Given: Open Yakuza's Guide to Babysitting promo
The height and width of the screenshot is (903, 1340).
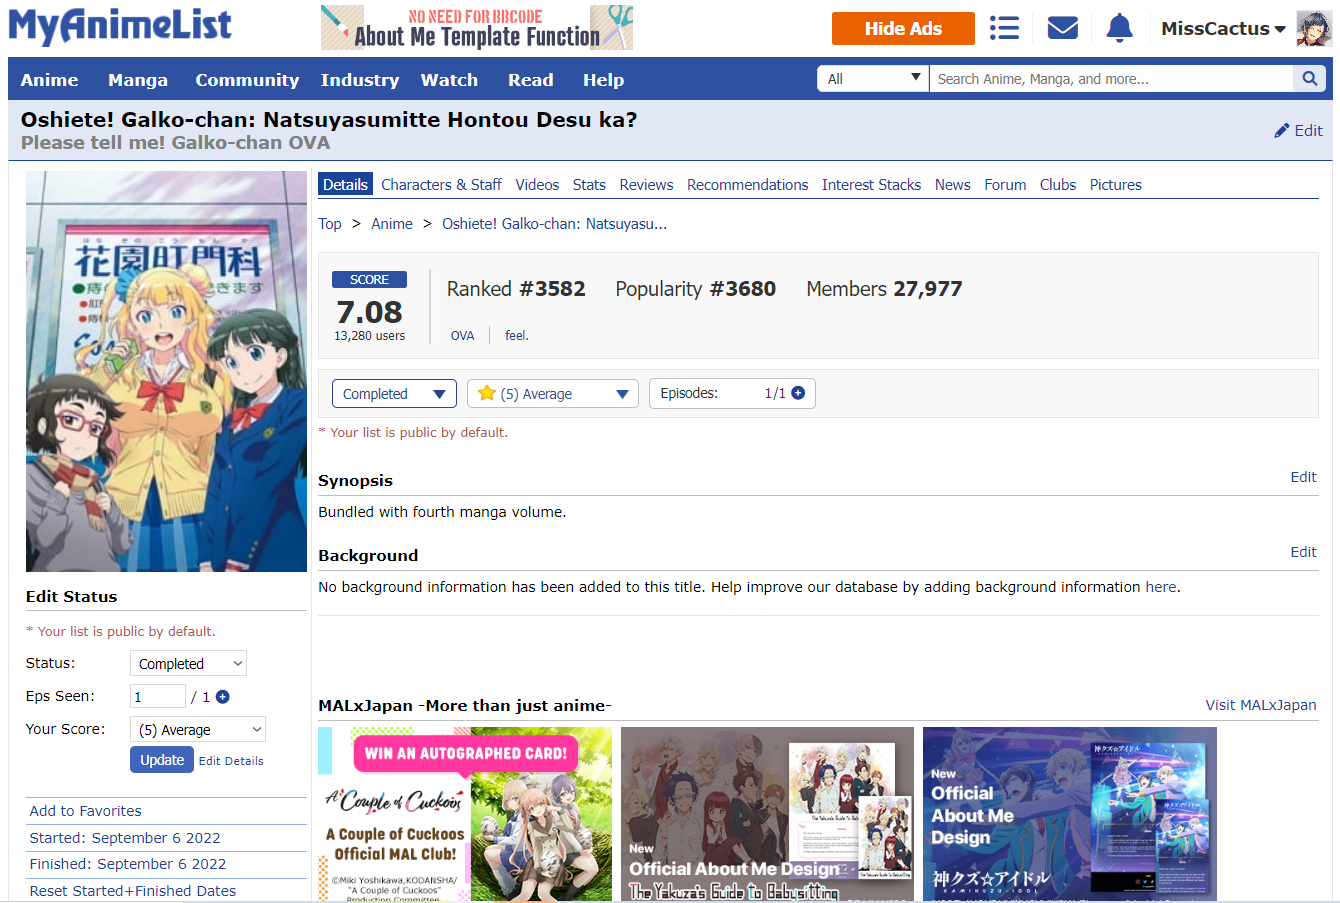Looking at the screenshot, I should tap(767, 814).
